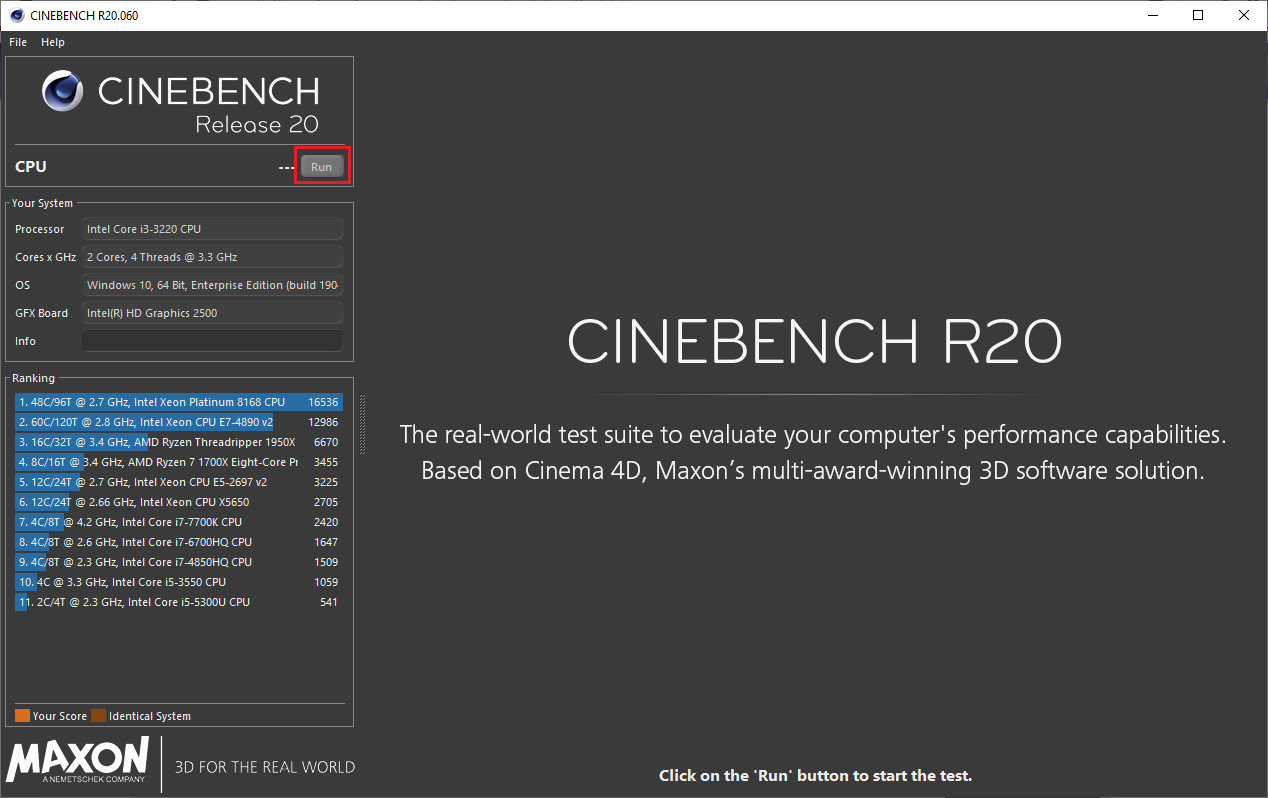Select ranking entry Core i5-5300U

pyautogui.click(x=179, y=602)
